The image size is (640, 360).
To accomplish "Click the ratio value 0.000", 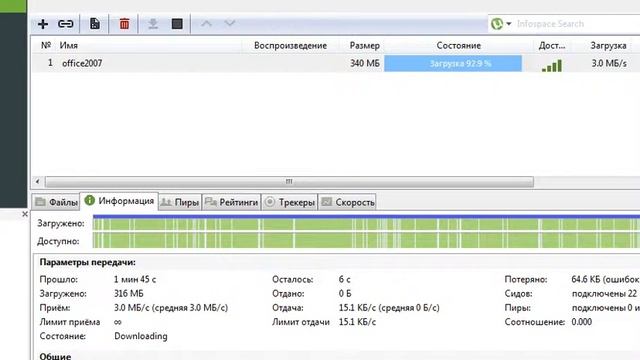I will pyautogui.click(x=582, y=322).
